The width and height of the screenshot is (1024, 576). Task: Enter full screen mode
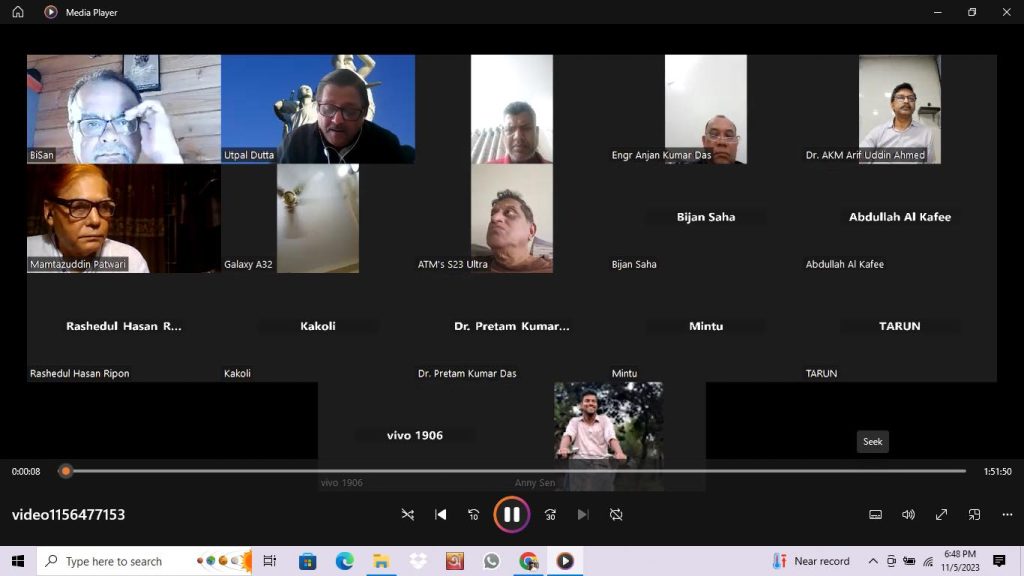(941, 514)
